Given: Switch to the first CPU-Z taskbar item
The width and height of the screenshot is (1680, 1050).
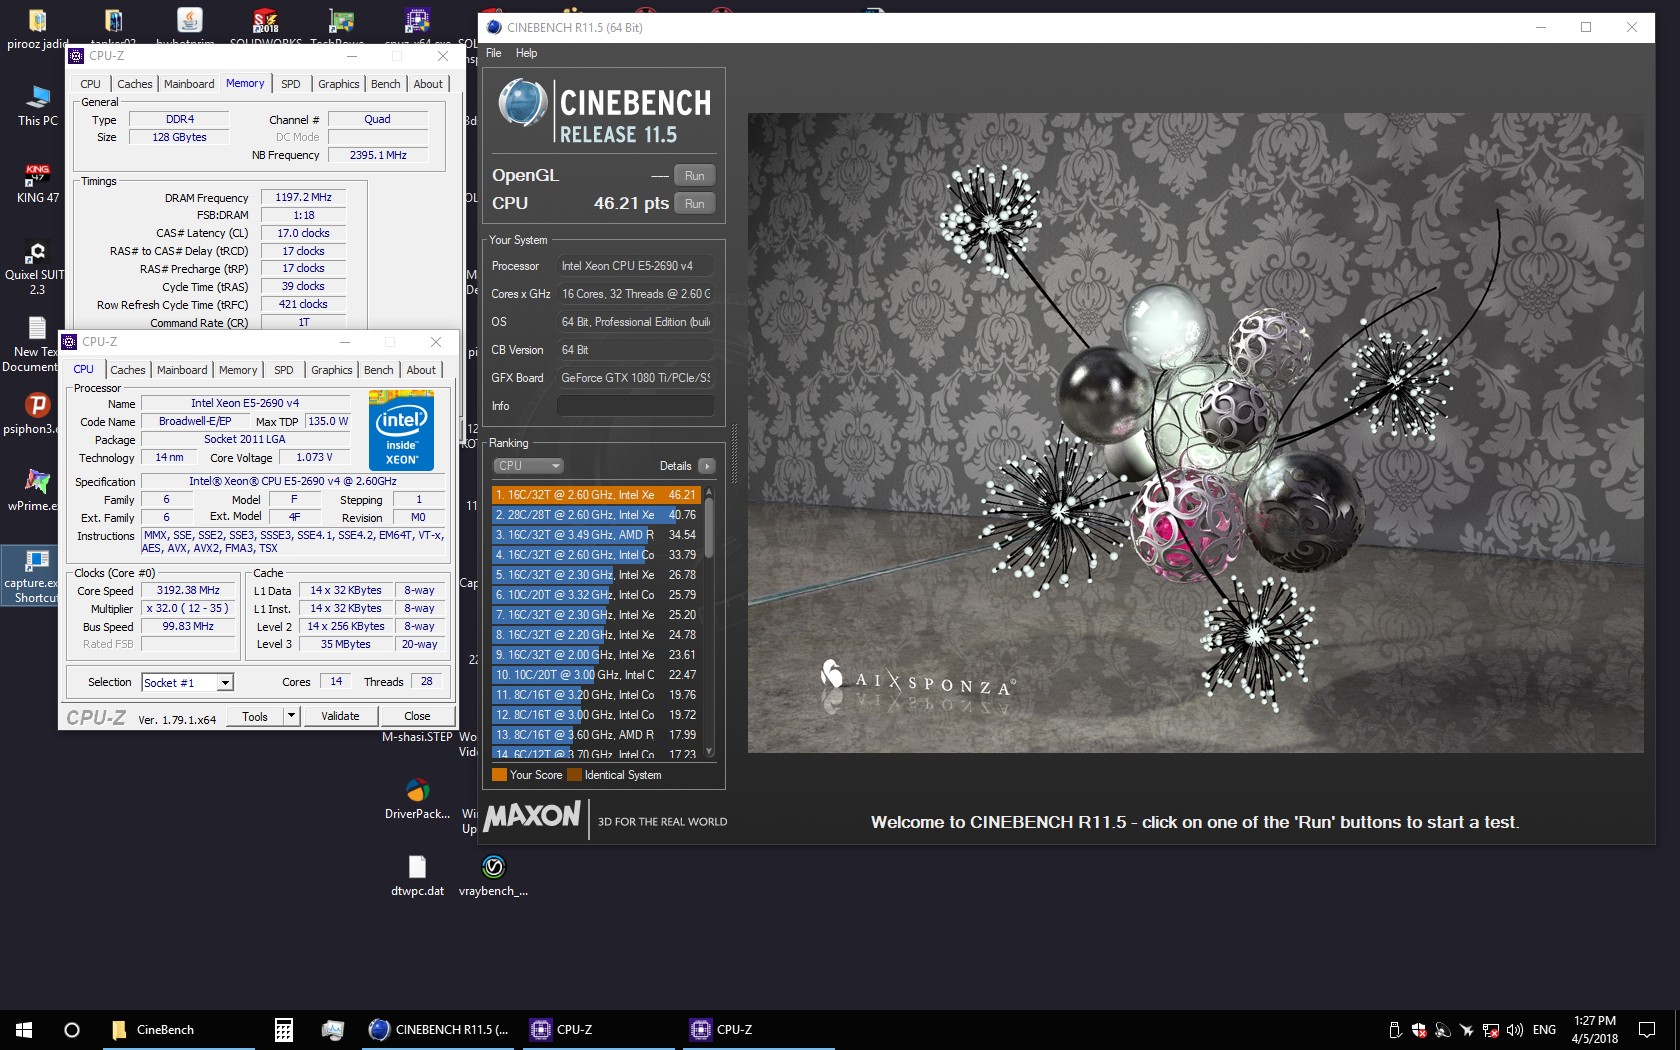Looking at the screenshot, I should (598, 1029).
